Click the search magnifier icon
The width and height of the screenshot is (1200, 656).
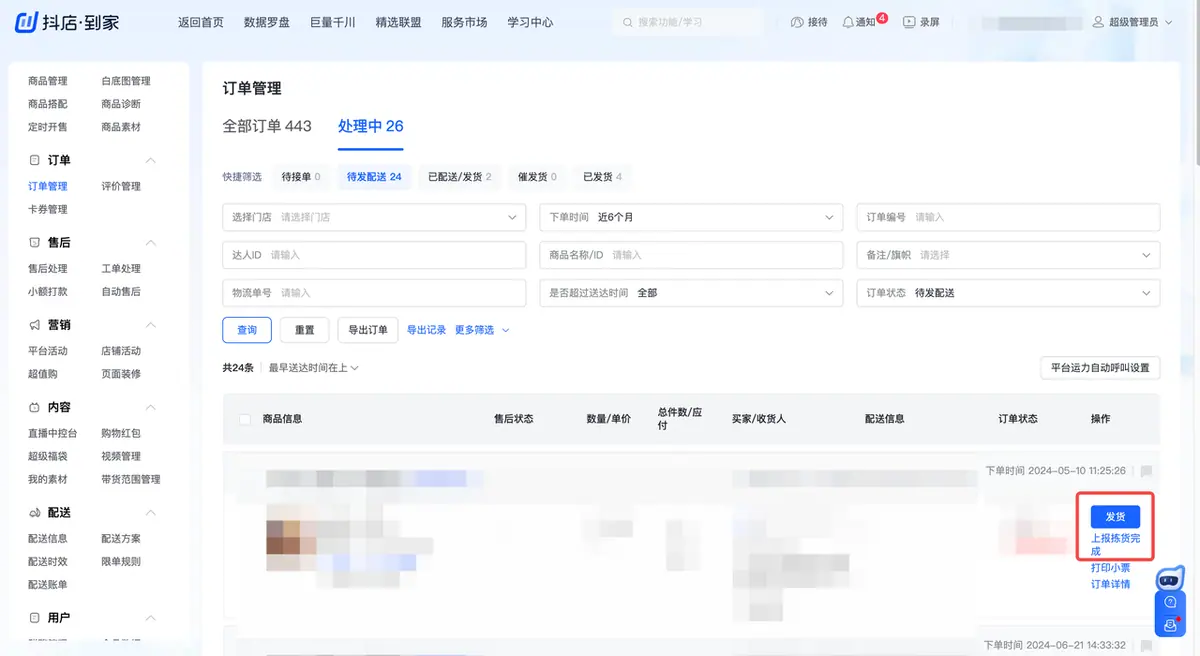pos(628,22)
